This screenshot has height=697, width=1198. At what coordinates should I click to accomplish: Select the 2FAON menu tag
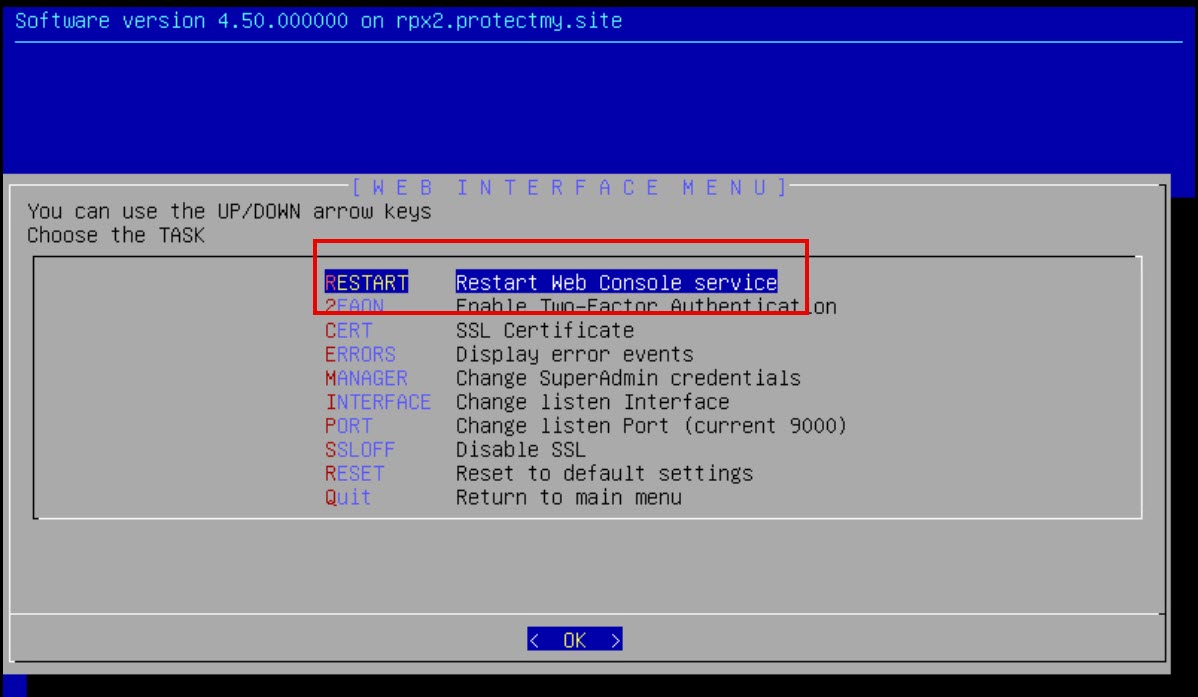[x=354, y=307]
